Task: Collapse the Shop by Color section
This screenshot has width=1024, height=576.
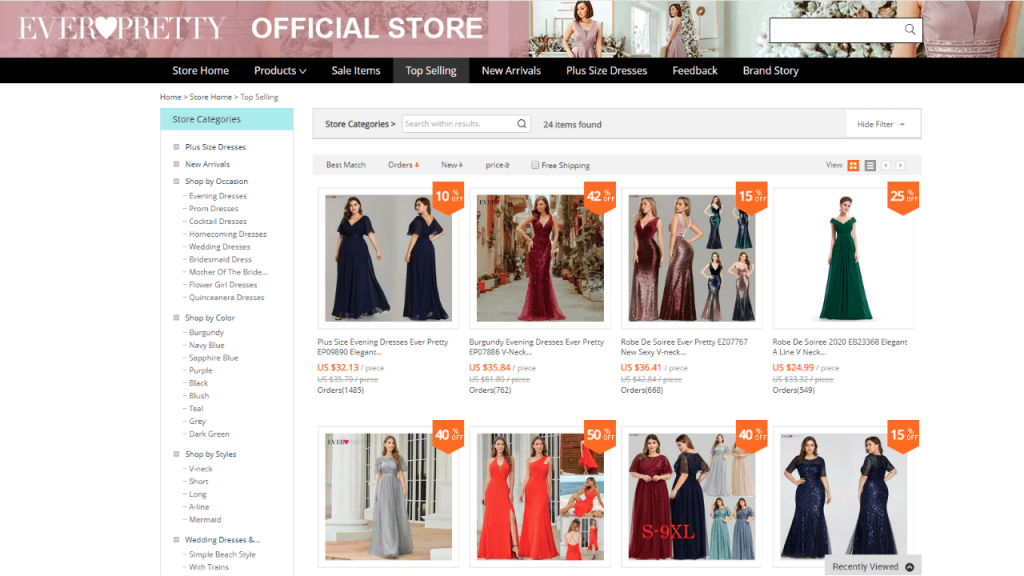Action: pos(176,317)
